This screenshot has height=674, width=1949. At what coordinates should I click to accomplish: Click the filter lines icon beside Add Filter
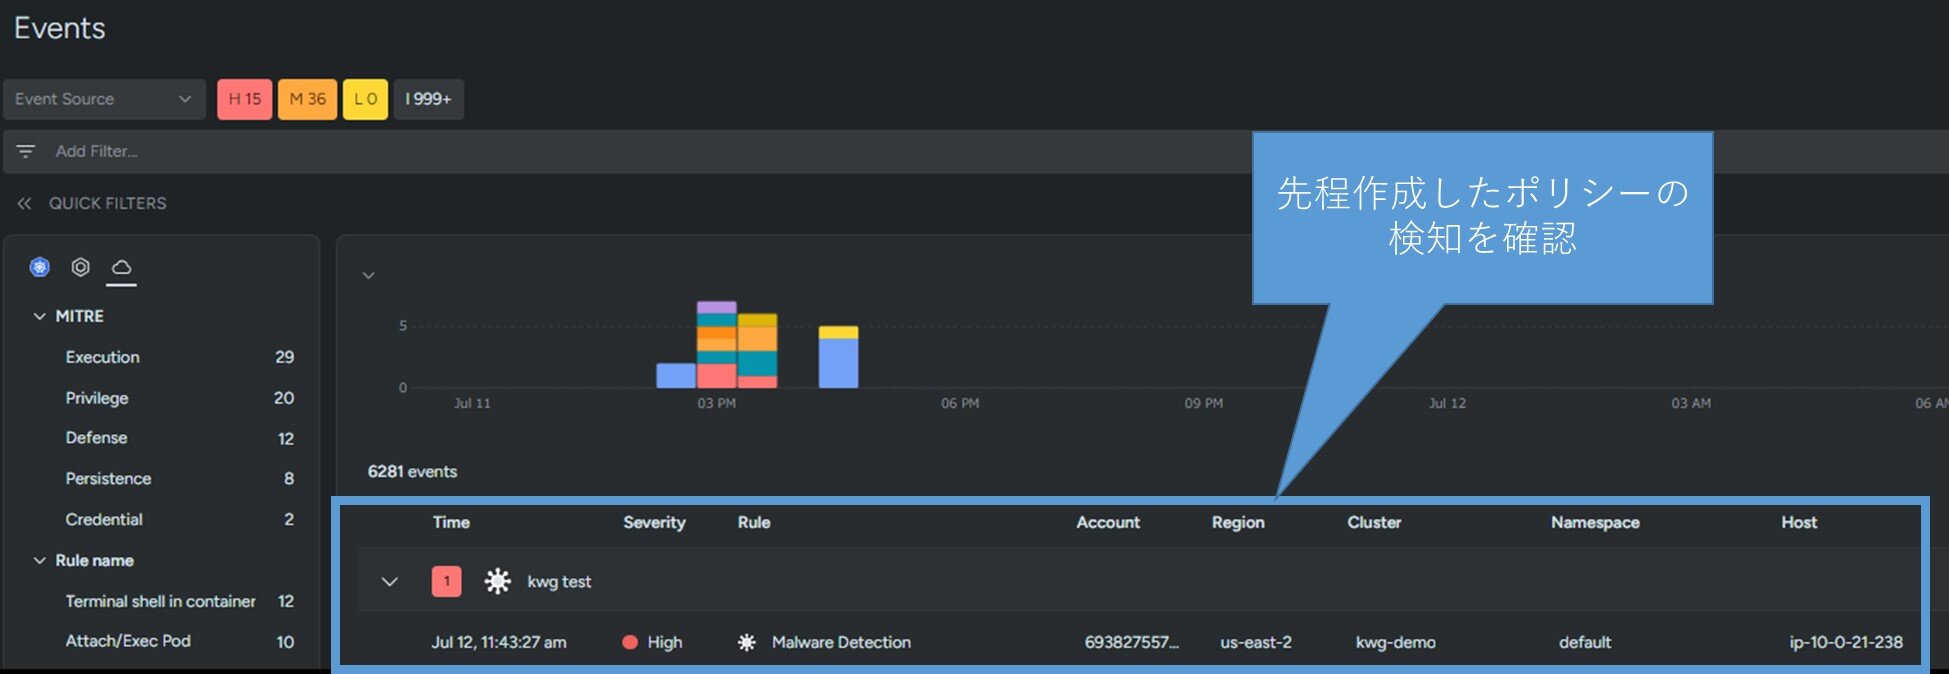(26, 151)
